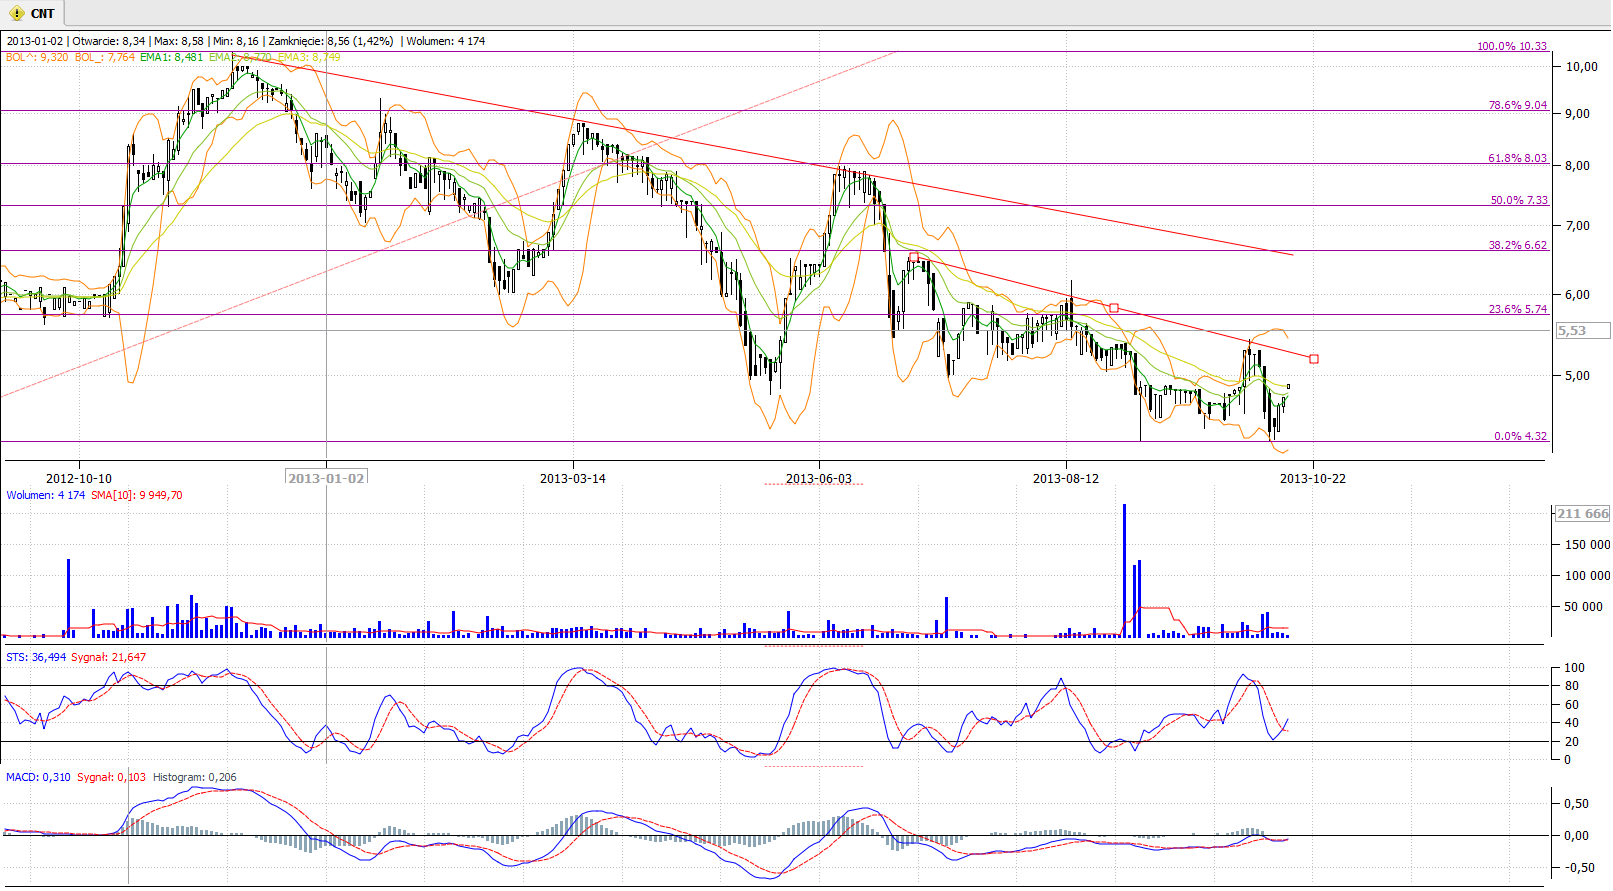Click the Max: 8,58 value
This screenshot has height=891, width=1613.
point(178,41)
